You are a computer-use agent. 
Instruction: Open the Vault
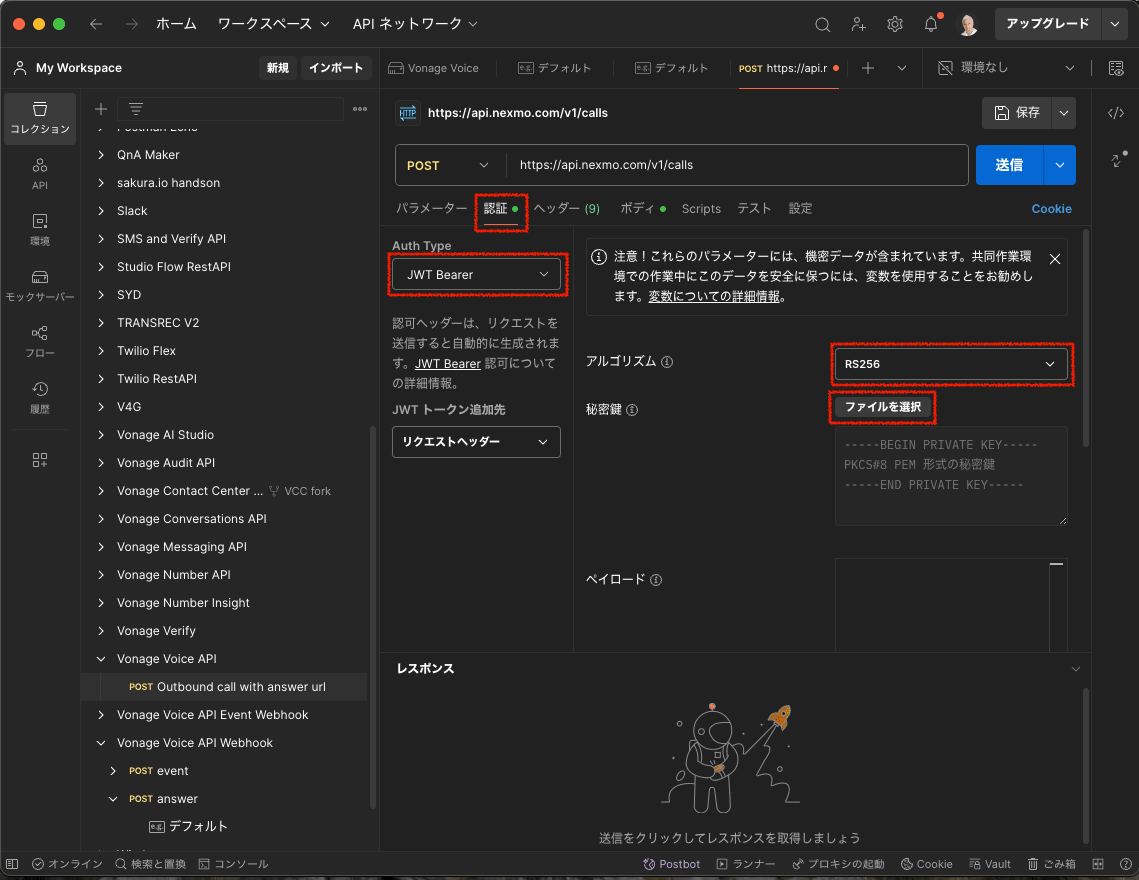point(989,863)
